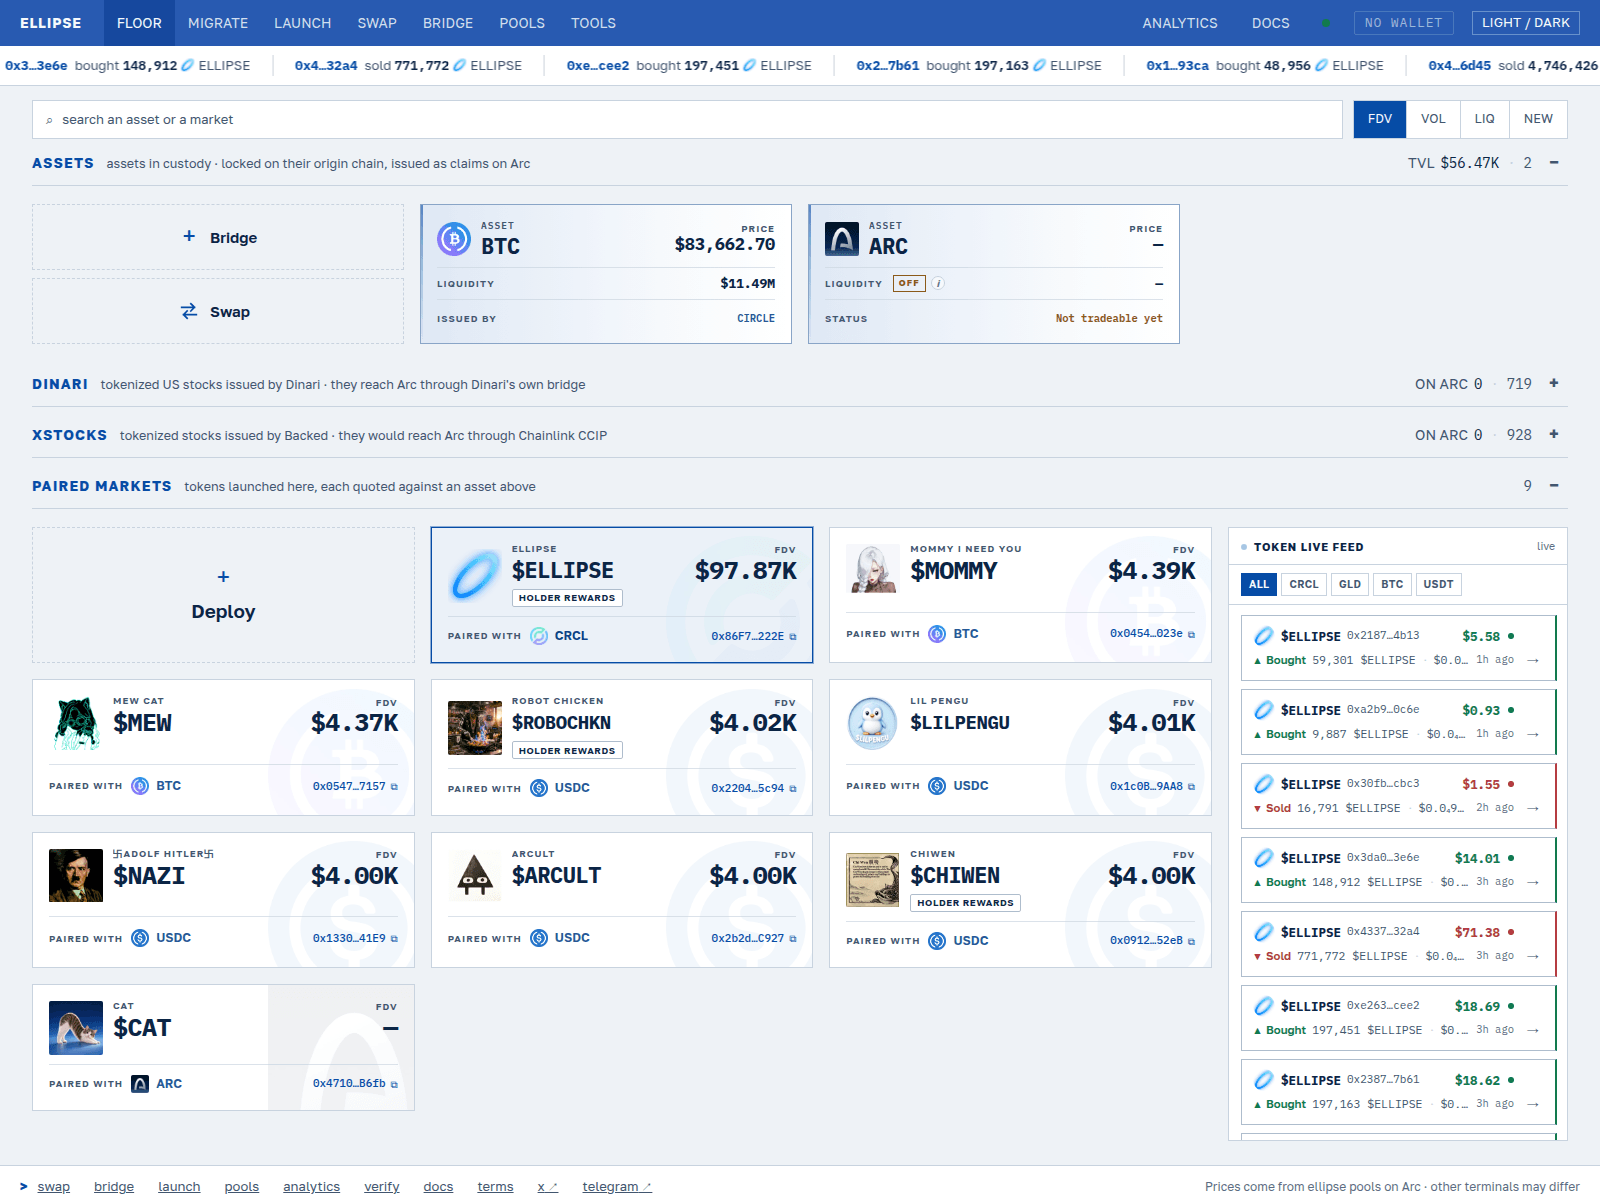This screenshot has height=1200, width=1600.
Task: Open the telegram footer link
Action: pos(617,1187)
